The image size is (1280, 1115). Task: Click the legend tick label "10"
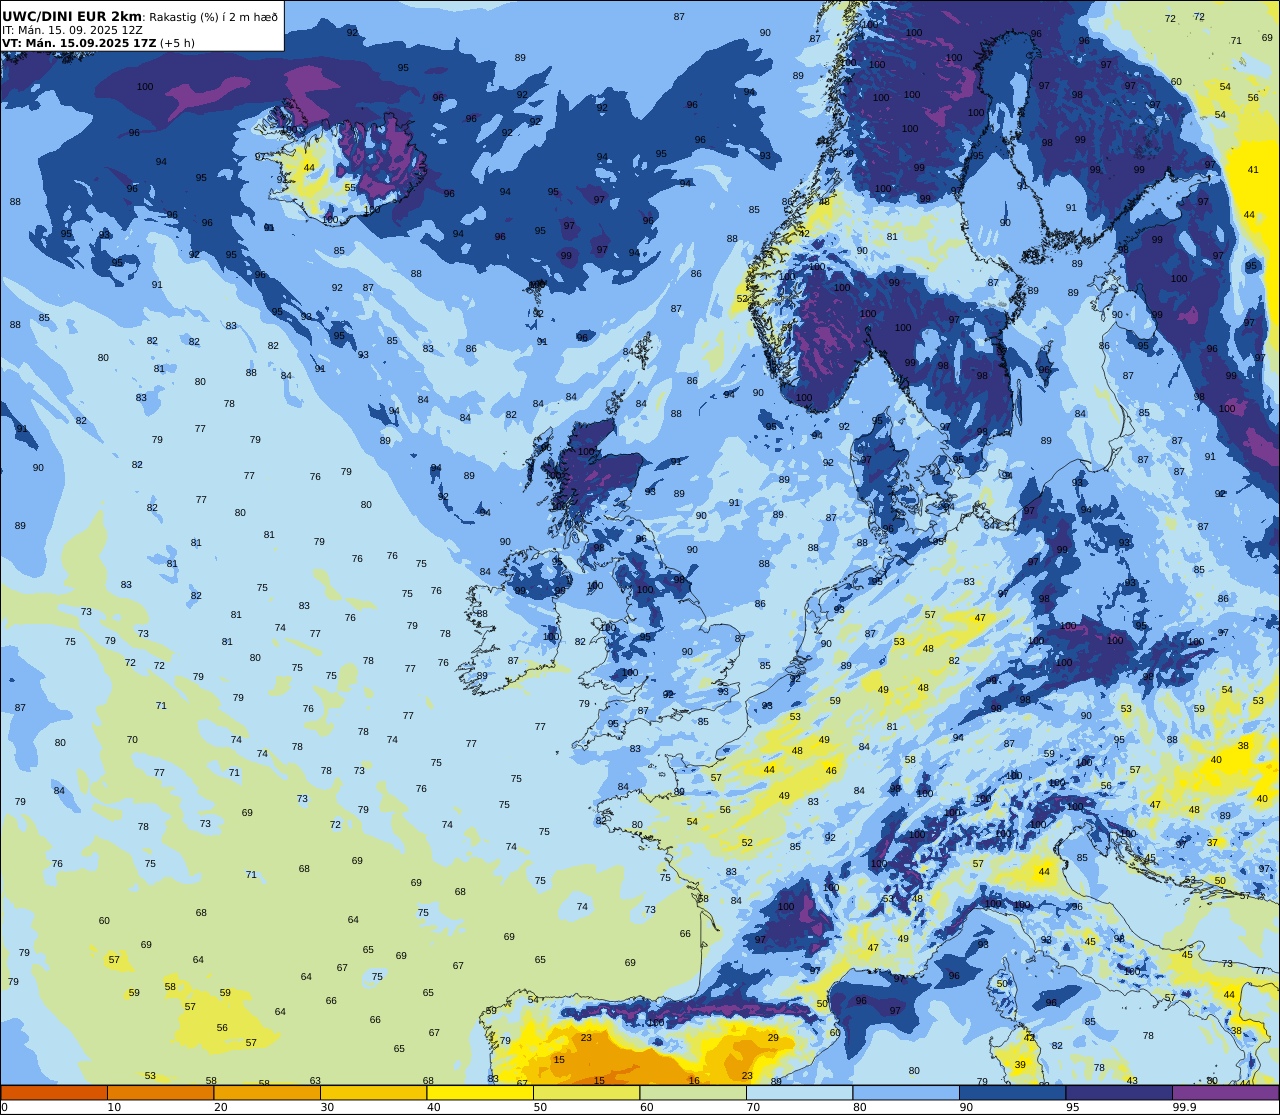tap(114, 1107)
